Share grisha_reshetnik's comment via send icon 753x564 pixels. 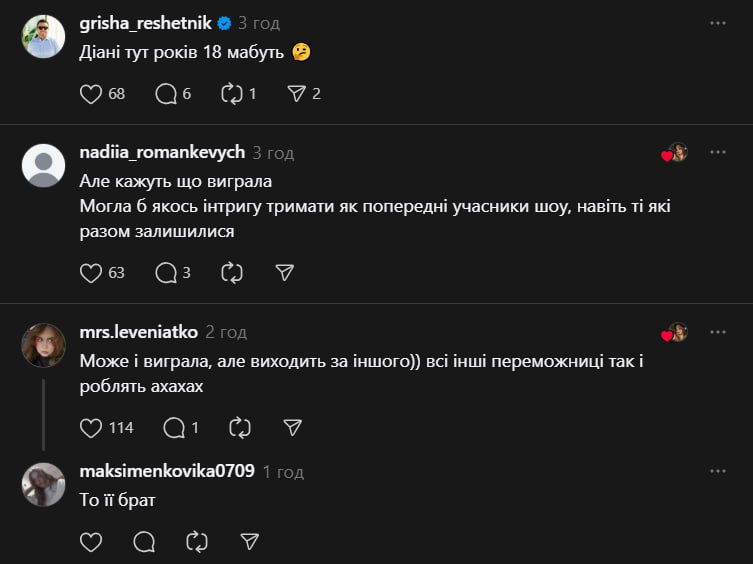[x=296, y=94]
